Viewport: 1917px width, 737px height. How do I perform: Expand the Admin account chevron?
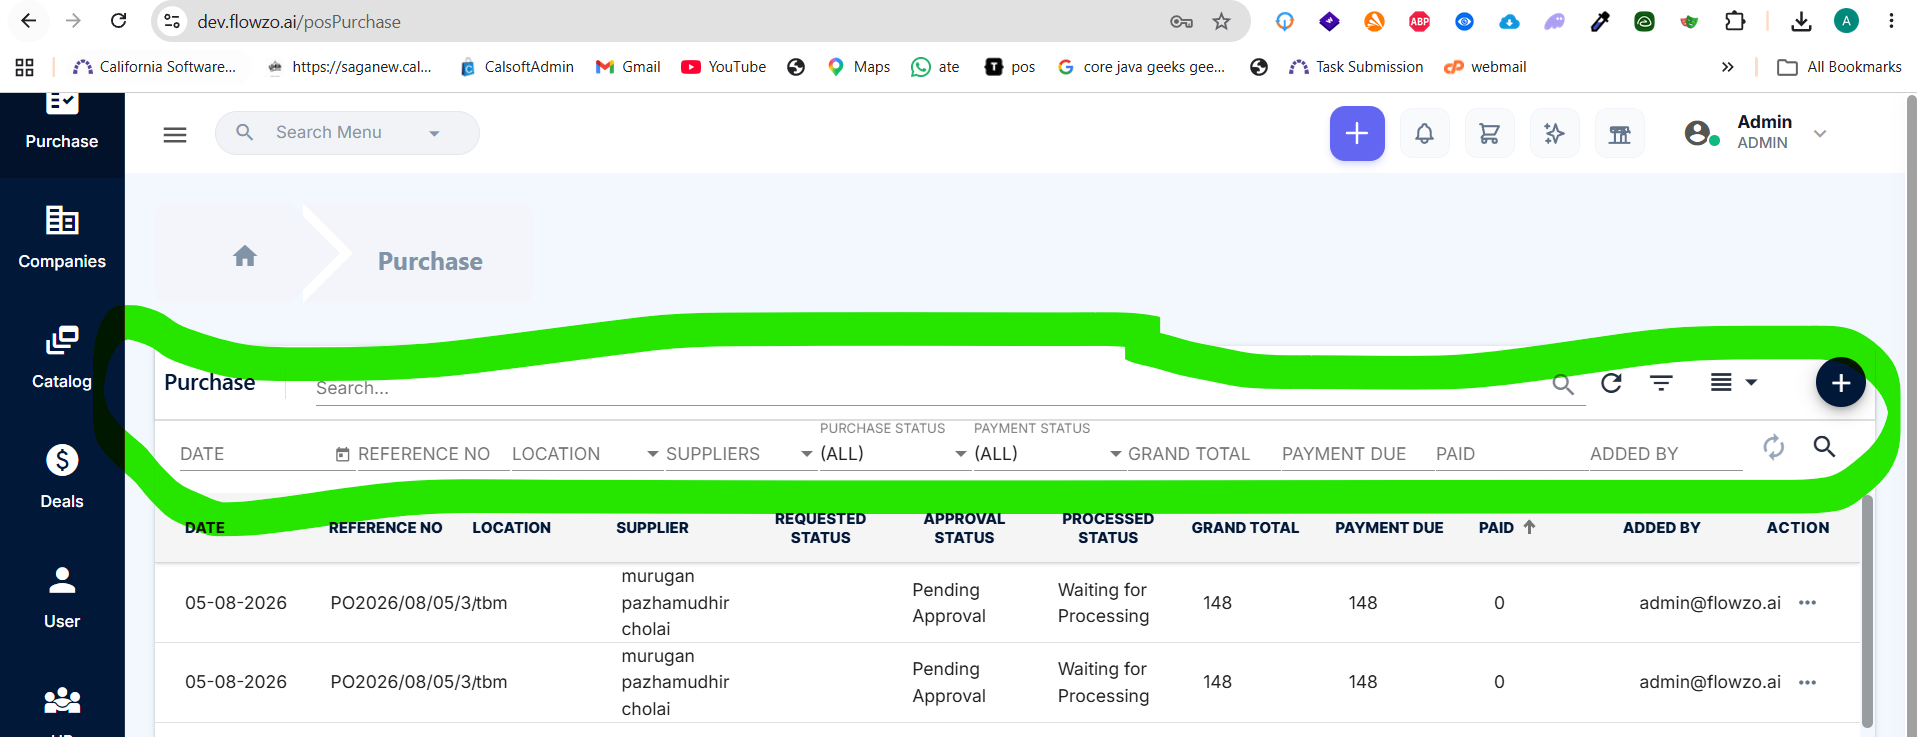coord(1820,133)
